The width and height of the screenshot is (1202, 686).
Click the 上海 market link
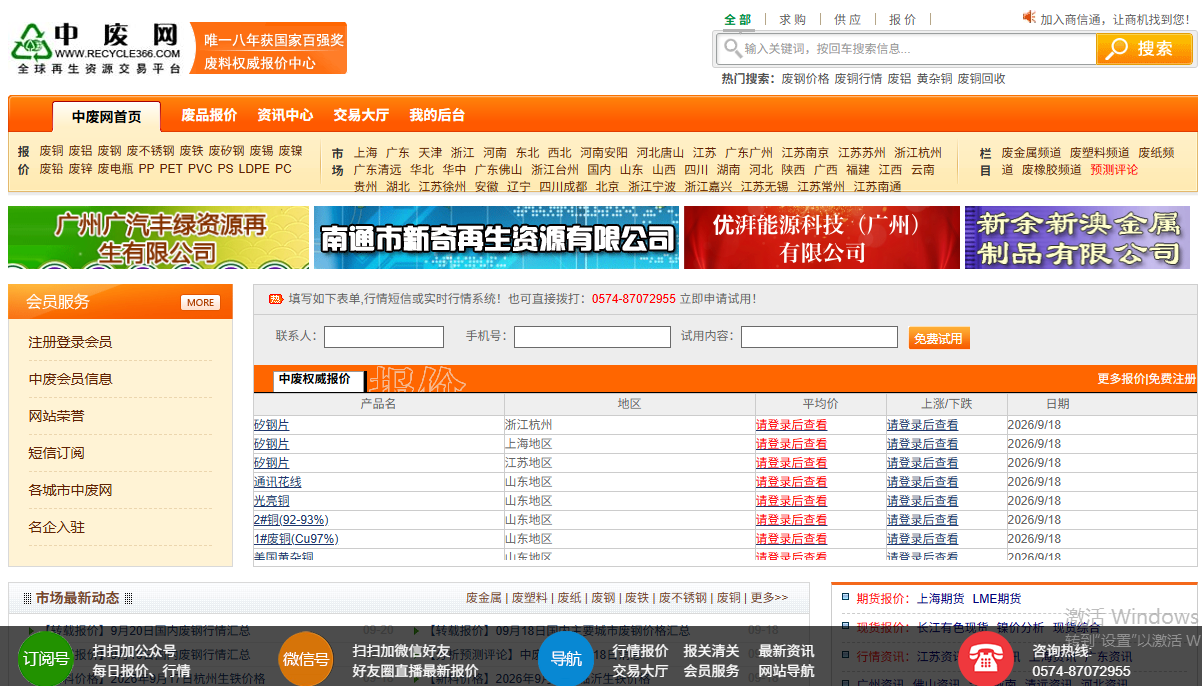click(x=365, y=153)
